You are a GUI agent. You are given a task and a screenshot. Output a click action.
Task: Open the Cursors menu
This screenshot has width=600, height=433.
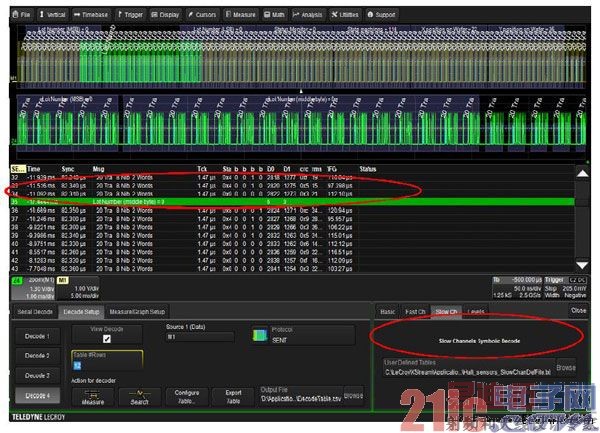[x=202, y=15]
